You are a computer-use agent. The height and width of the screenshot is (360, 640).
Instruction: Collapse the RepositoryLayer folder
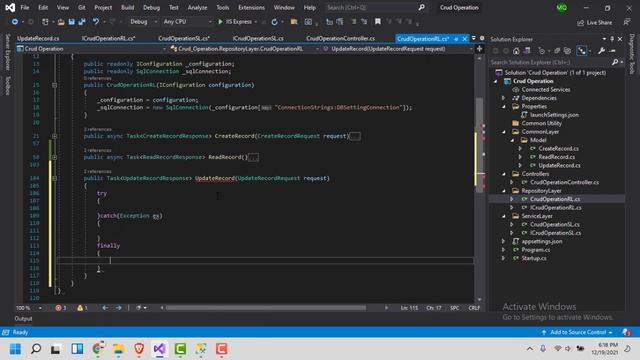click(x=504, y=191)
